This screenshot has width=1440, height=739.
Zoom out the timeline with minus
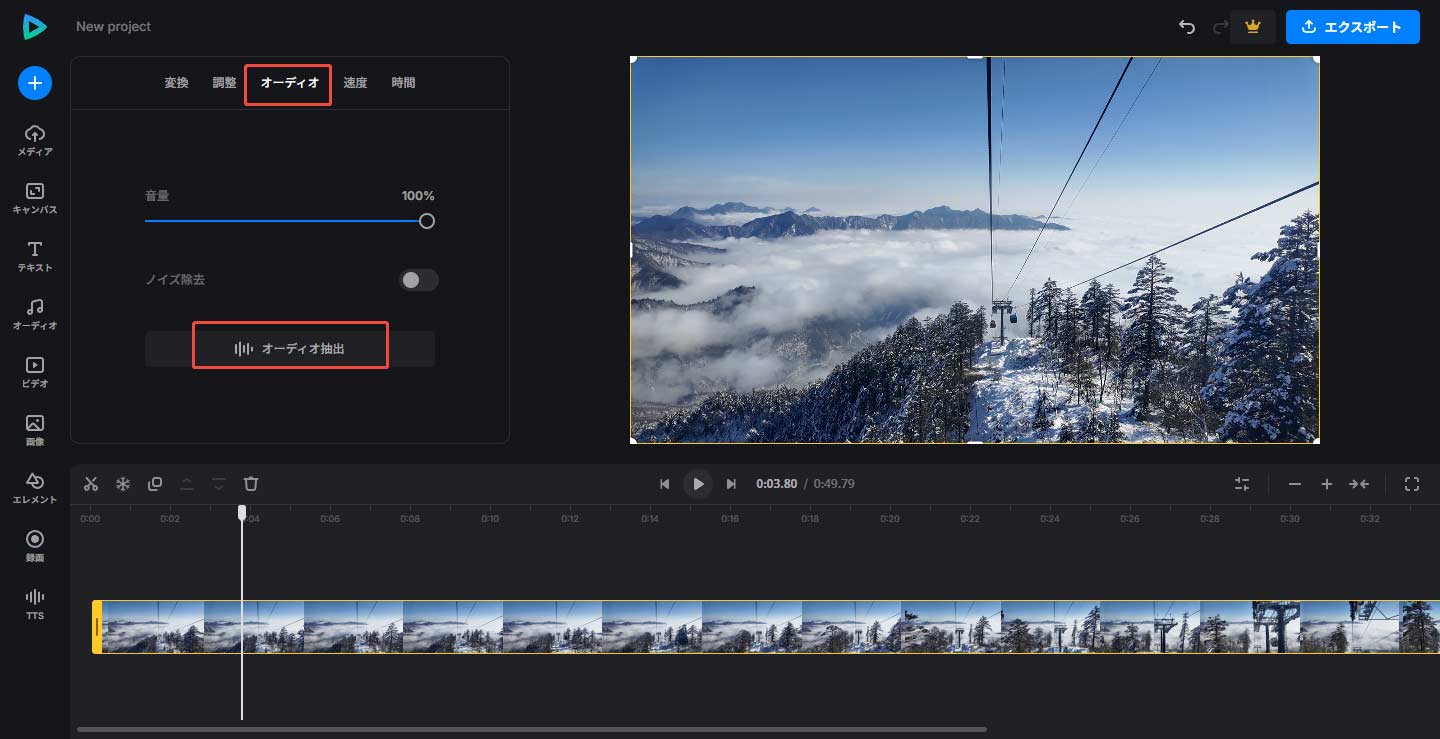coord(1295,484)
